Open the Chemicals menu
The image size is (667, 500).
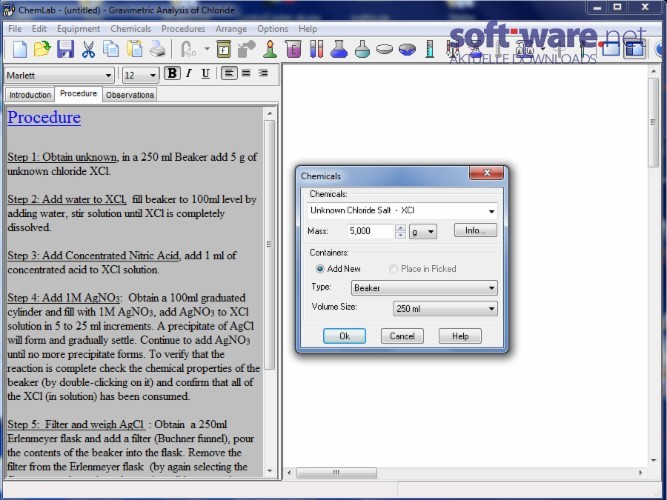(x=131, y=29)
